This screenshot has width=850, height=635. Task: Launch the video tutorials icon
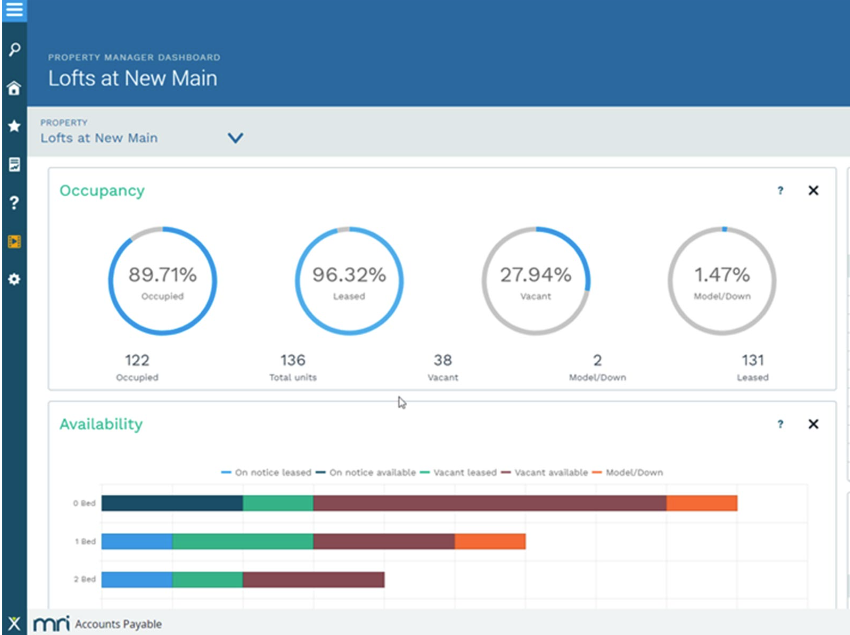(x=13, y=241)
